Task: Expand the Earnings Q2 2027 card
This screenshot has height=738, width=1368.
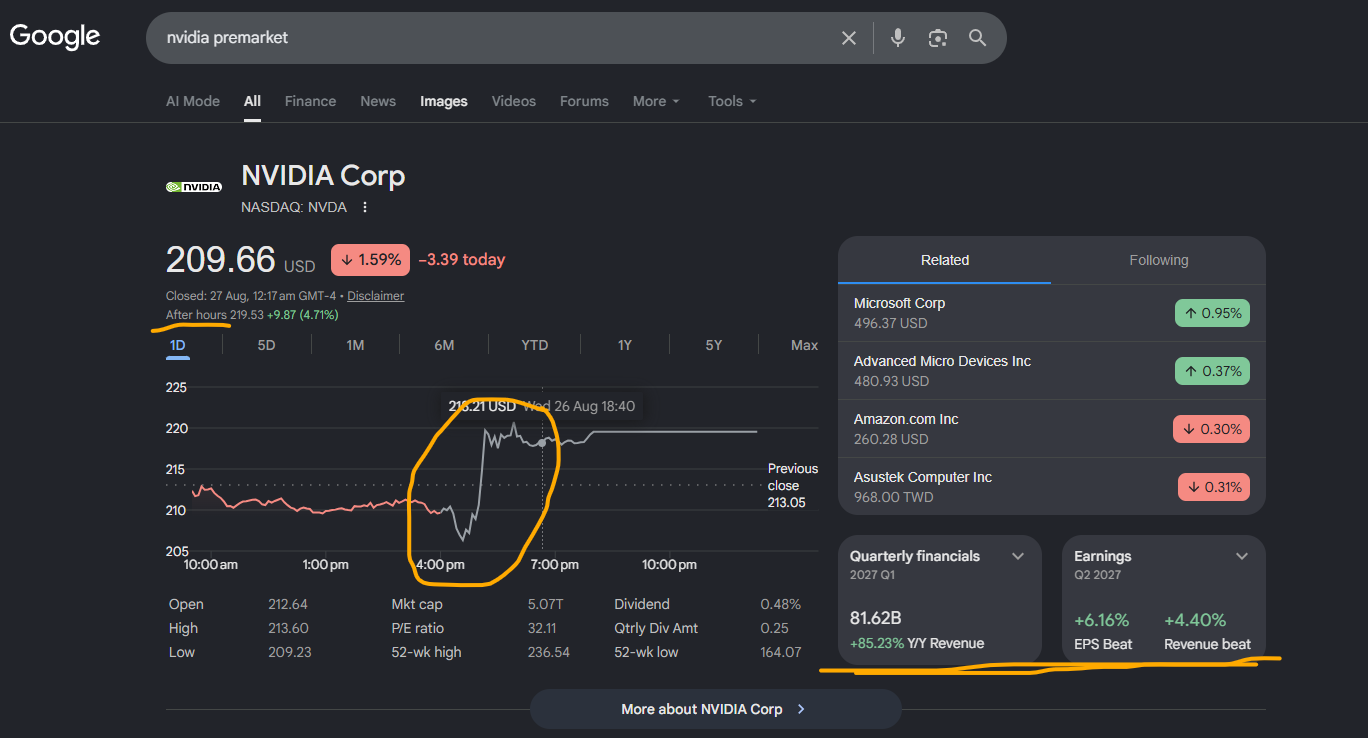Action: click(x=1242, y=556)
